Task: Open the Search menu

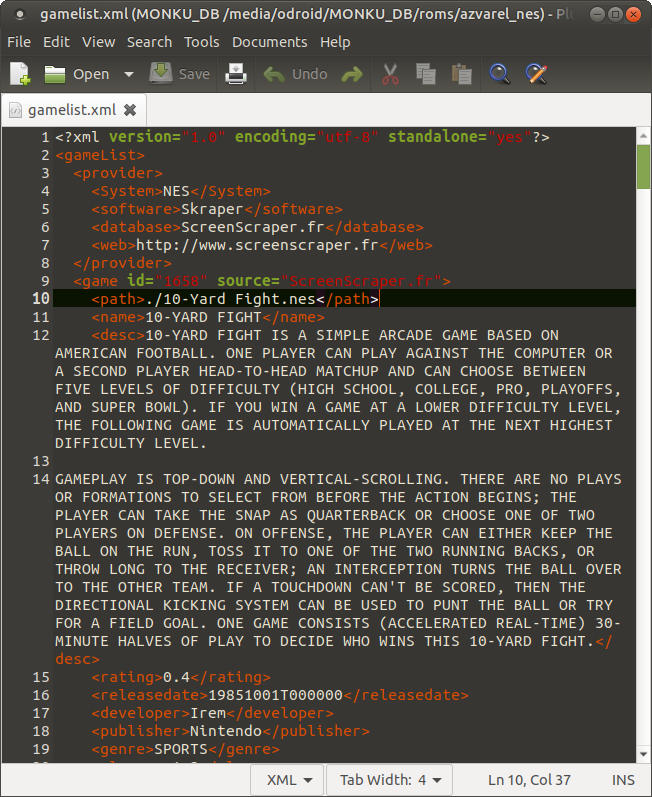Action: point(149,42)
